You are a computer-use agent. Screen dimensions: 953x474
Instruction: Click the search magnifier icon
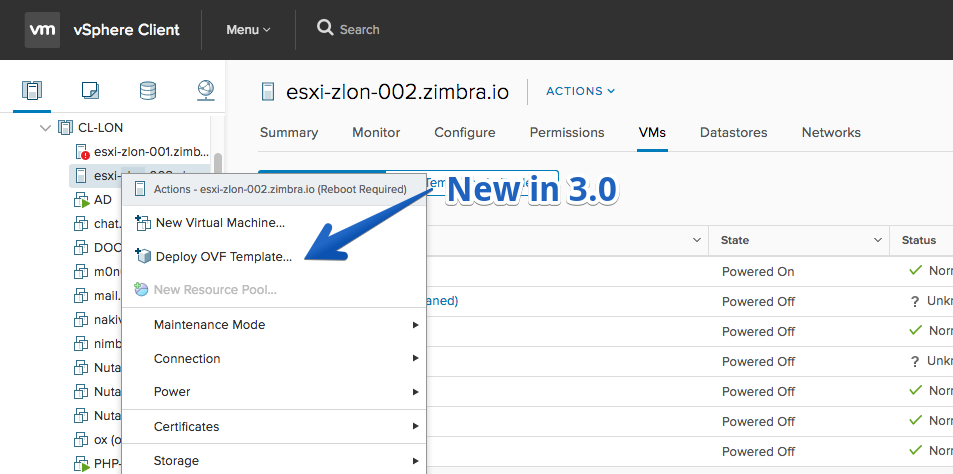pos(325,28)
